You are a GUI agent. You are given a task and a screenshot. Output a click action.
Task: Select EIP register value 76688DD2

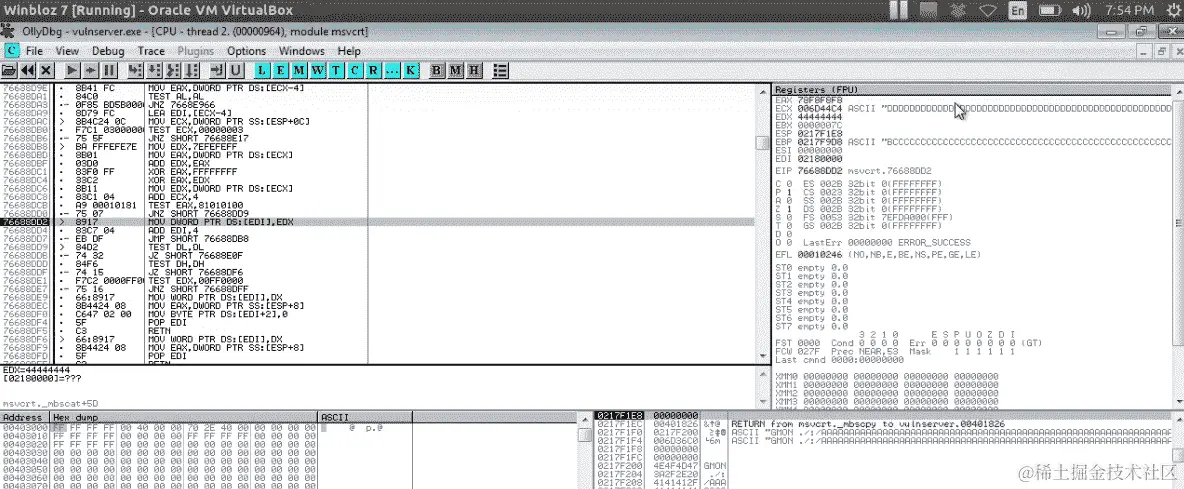[819, 171]
